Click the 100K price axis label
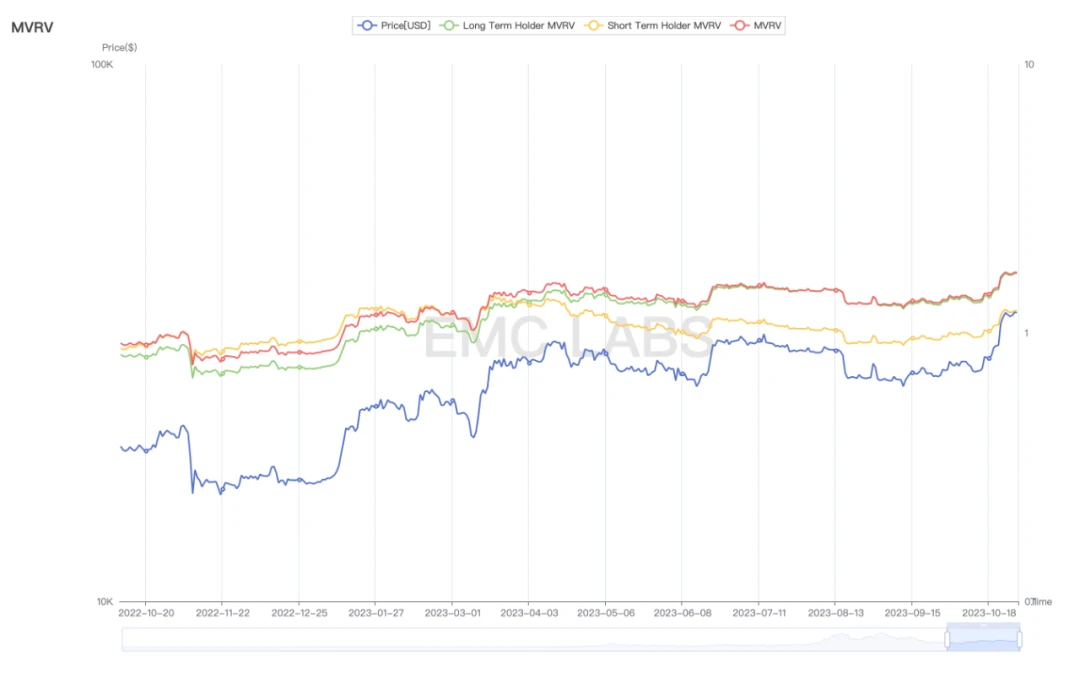1080x678 pixels. point(102,65)
